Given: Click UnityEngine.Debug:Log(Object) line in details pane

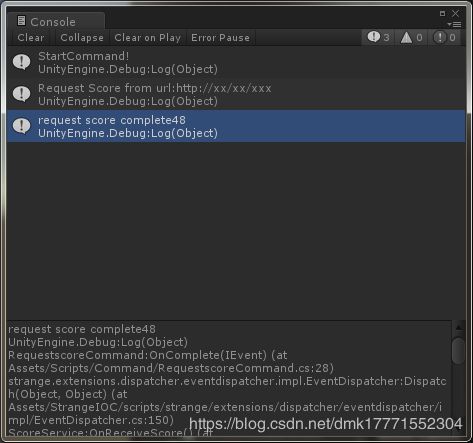Looking at the screenshot, I should 98,342.
